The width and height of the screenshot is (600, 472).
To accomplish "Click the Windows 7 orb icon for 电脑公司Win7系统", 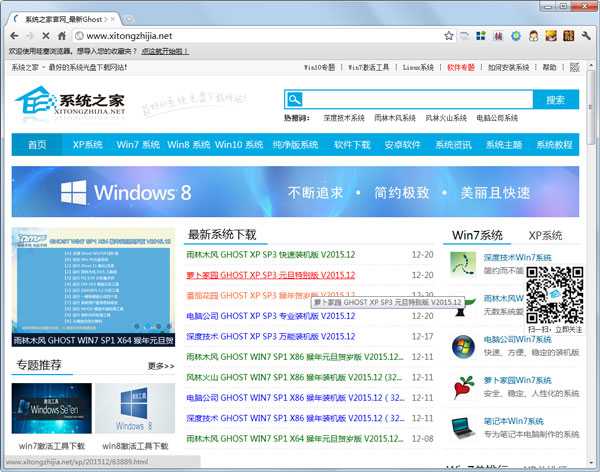I will coord(462,347).
